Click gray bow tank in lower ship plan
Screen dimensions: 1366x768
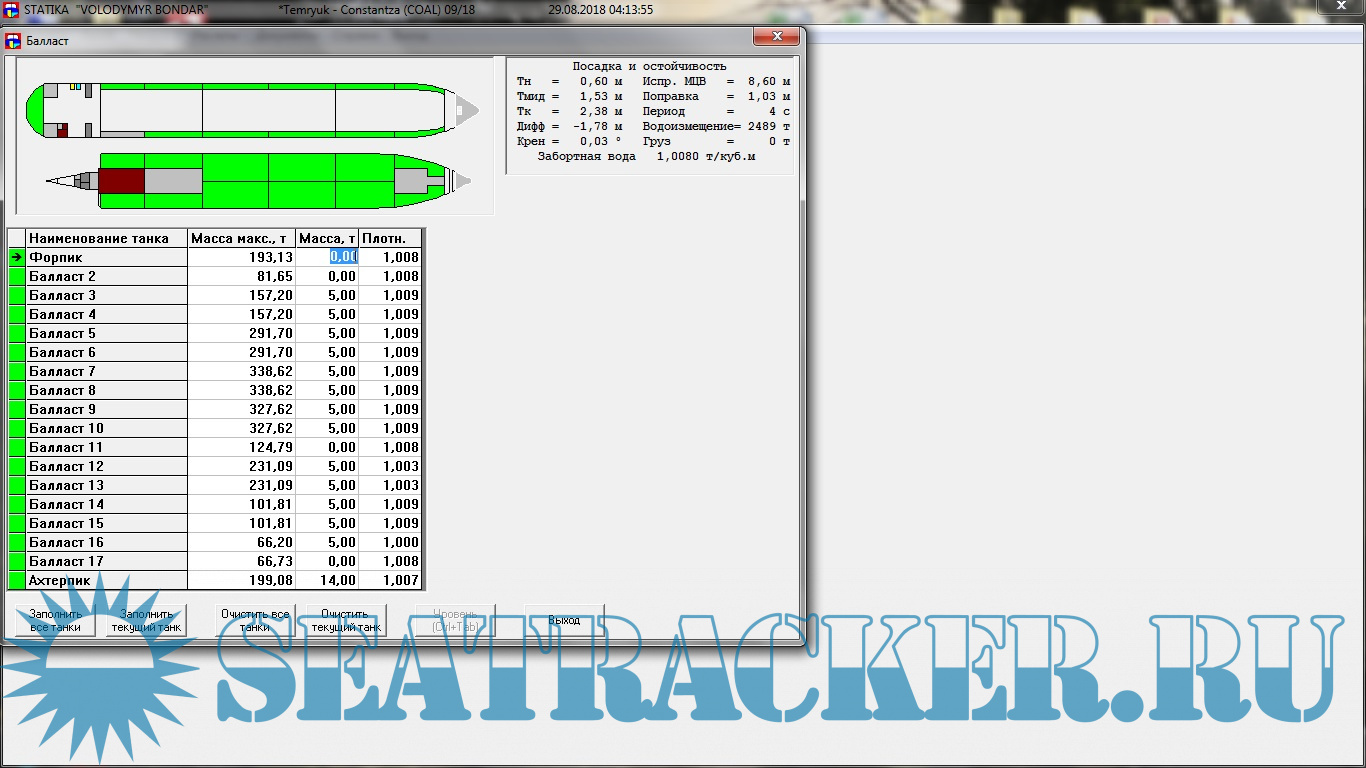[x=410, y=181]
